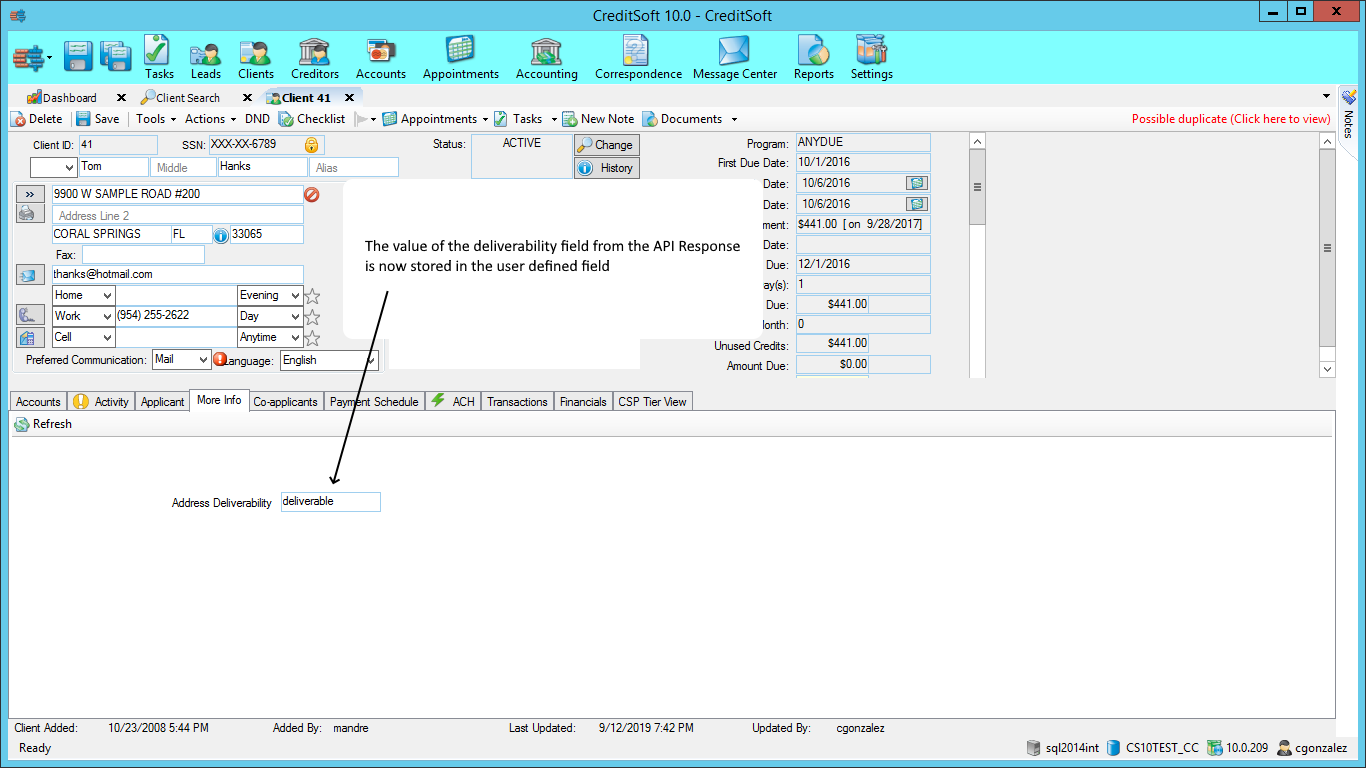This screenshot has width=1366, height=768.
Task: Open the Settings module icon
Action: 872,57
